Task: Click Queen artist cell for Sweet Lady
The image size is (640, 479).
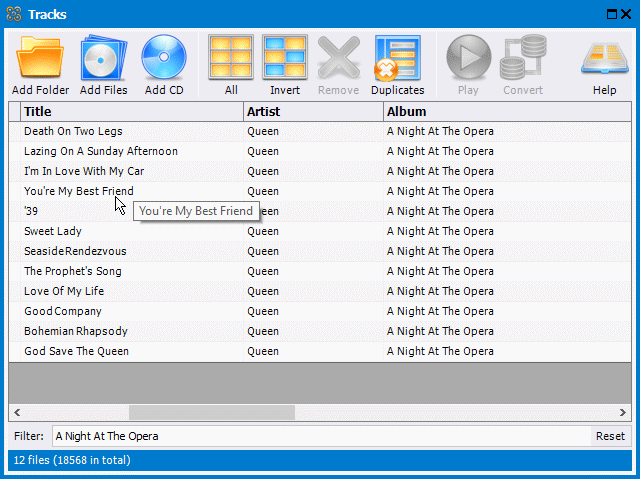Action: (x=313, y=231)
